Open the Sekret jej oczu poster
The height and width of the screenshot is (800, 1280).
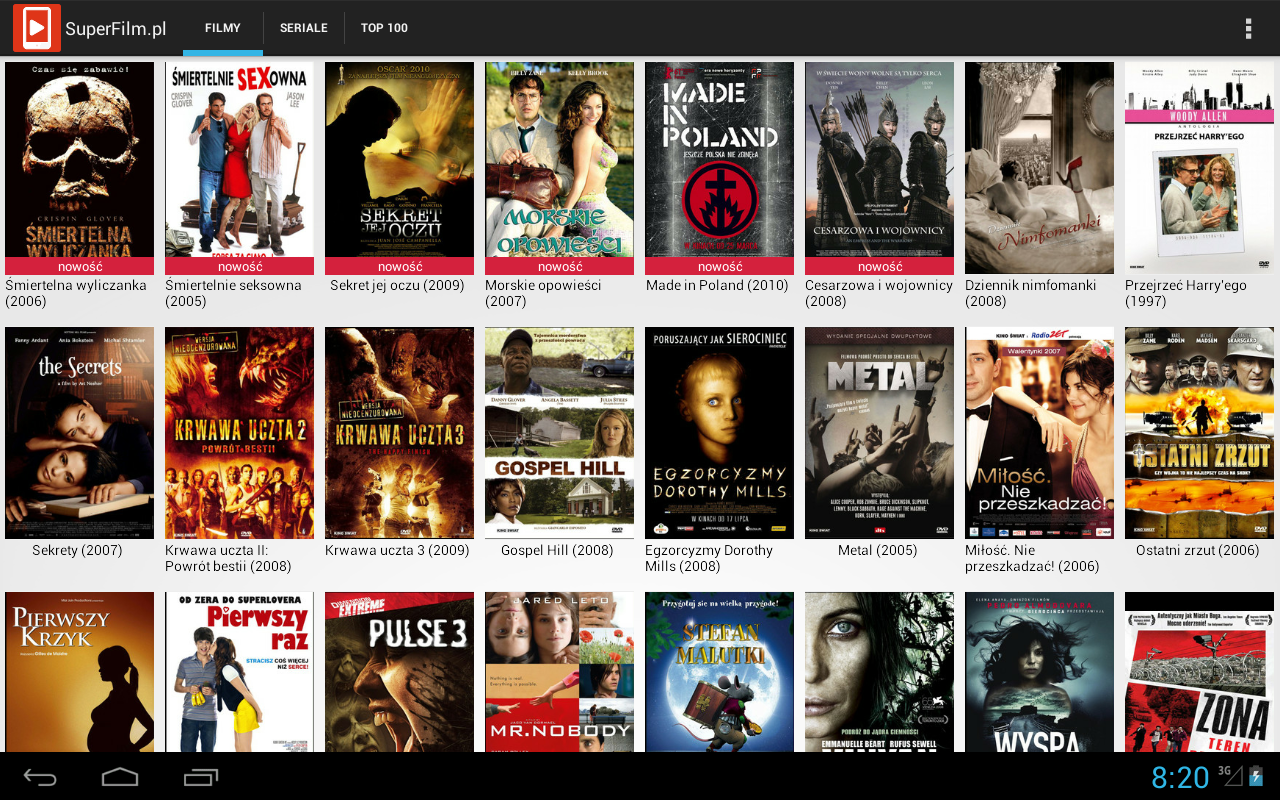tap(400, 168)
